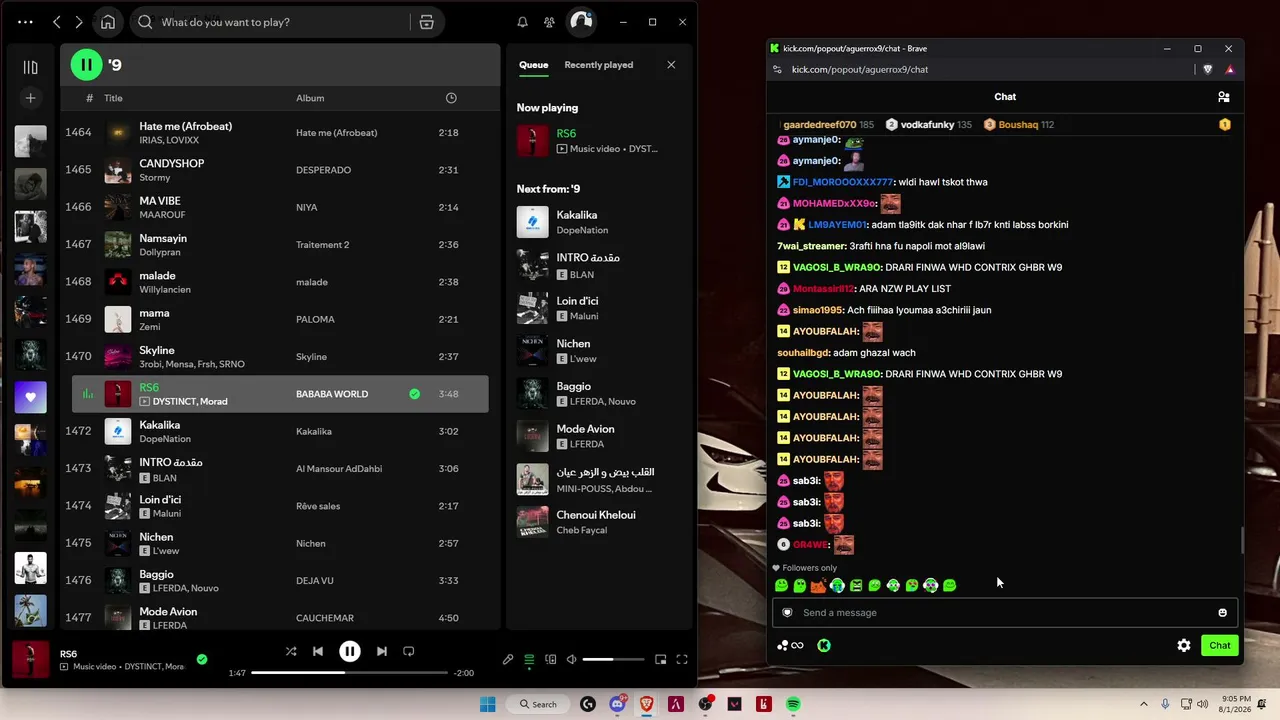Open the emote picker smiley icon
Image resolution: width=1280 pixels, height=720 pixels.
click(x=1222, y=612)
